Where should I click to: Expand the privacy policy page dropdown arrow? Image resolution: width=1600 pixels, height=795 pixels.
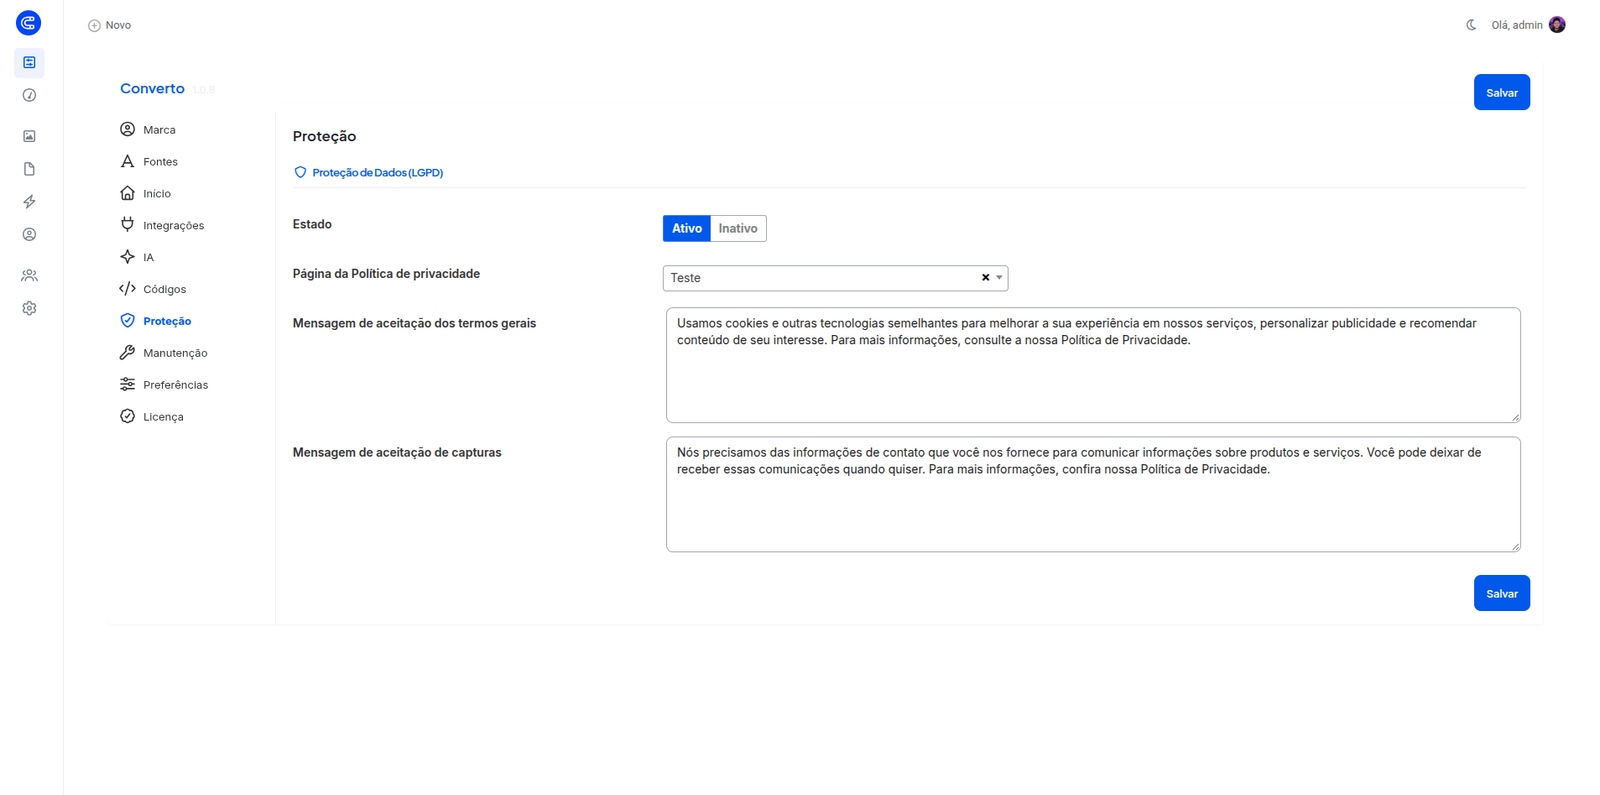(x=999, y=278)
